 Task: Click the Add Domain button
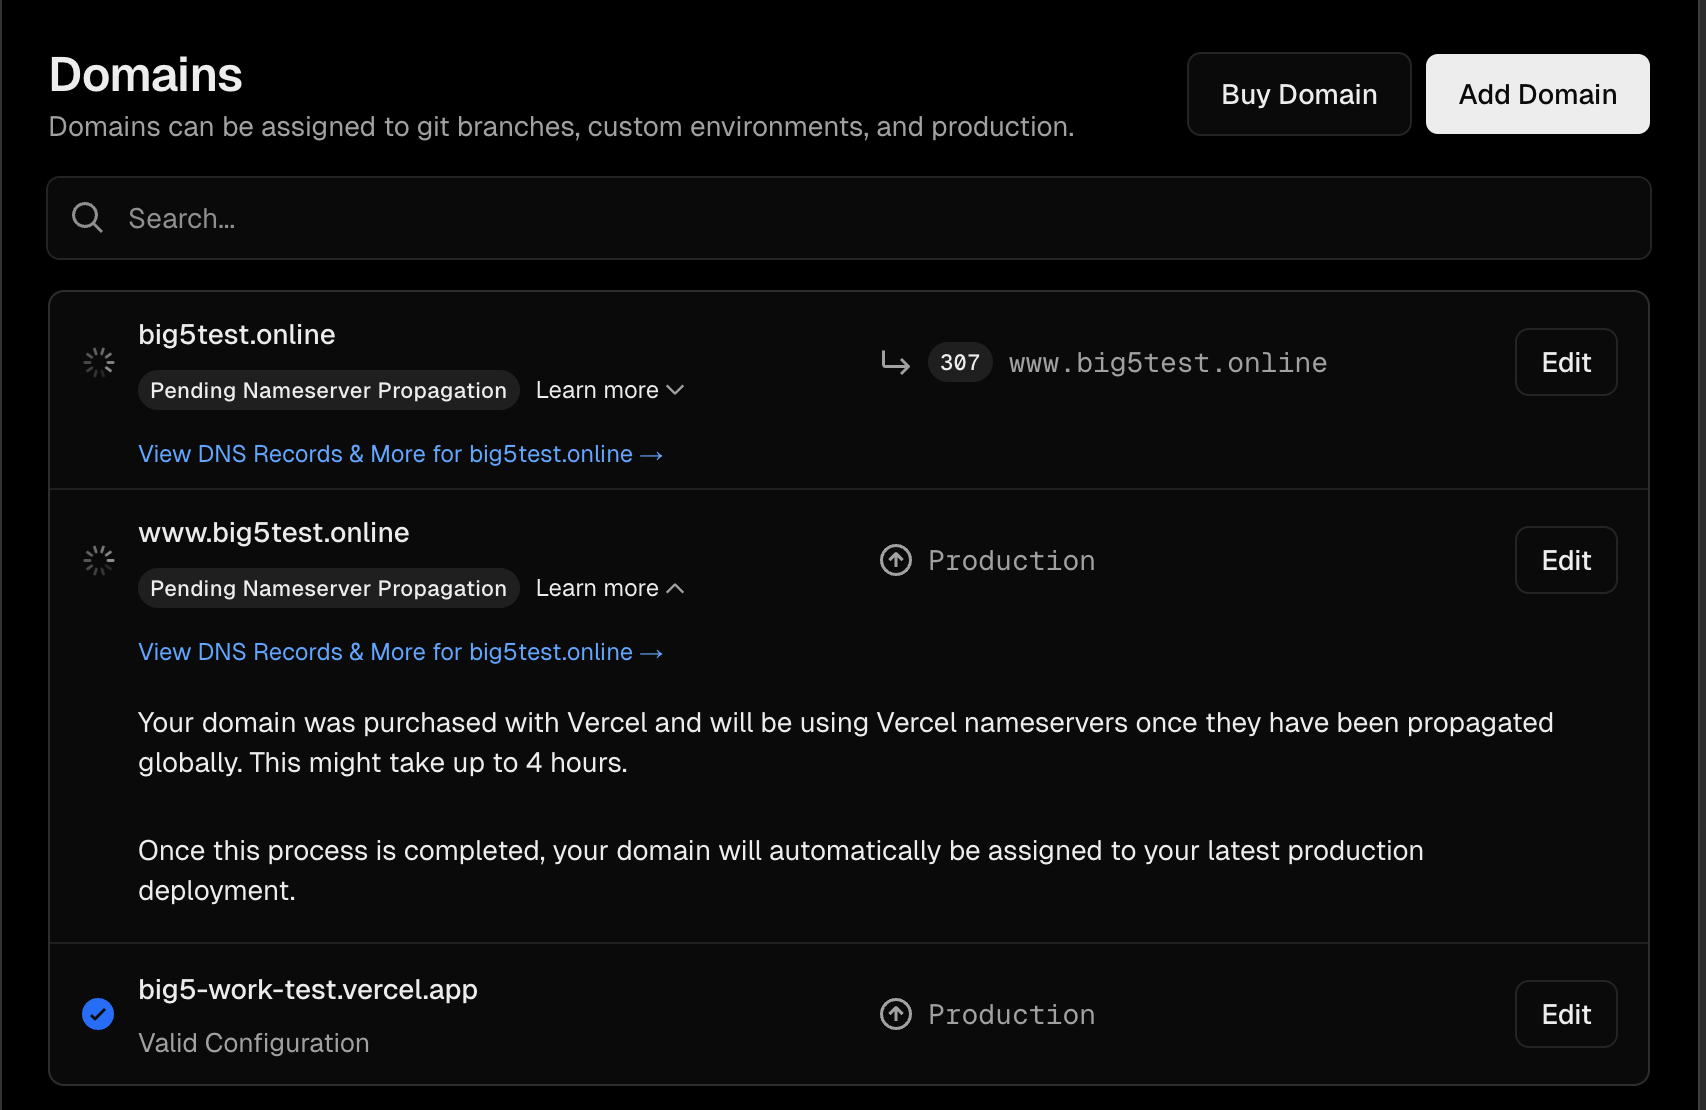pos(1537,94)
